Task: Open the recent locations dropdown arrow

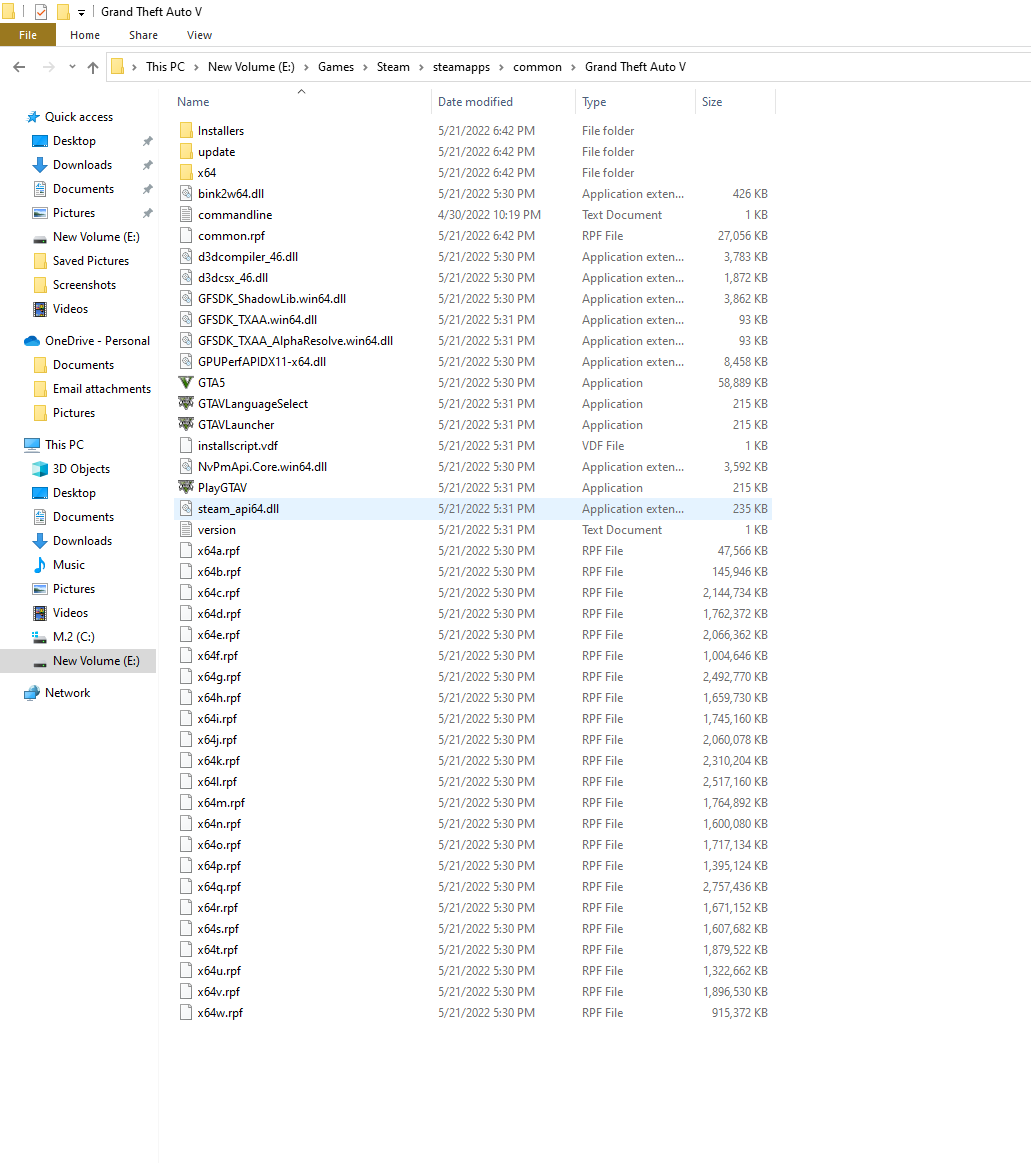Action: (x=72, y=67)
